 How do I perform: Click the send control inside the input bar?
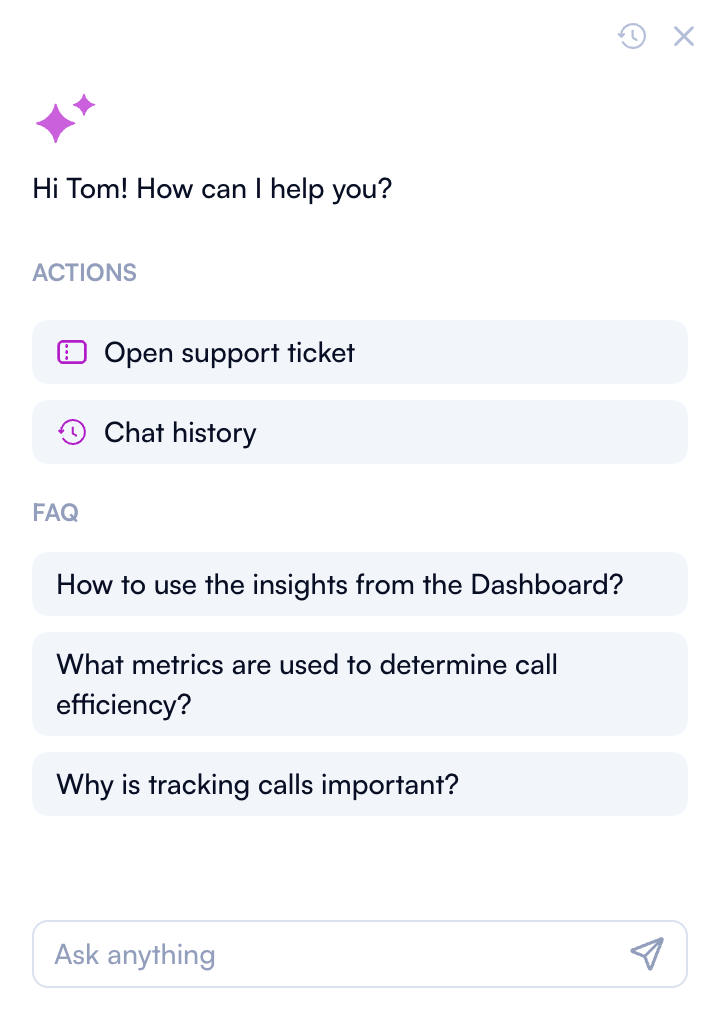647,954
